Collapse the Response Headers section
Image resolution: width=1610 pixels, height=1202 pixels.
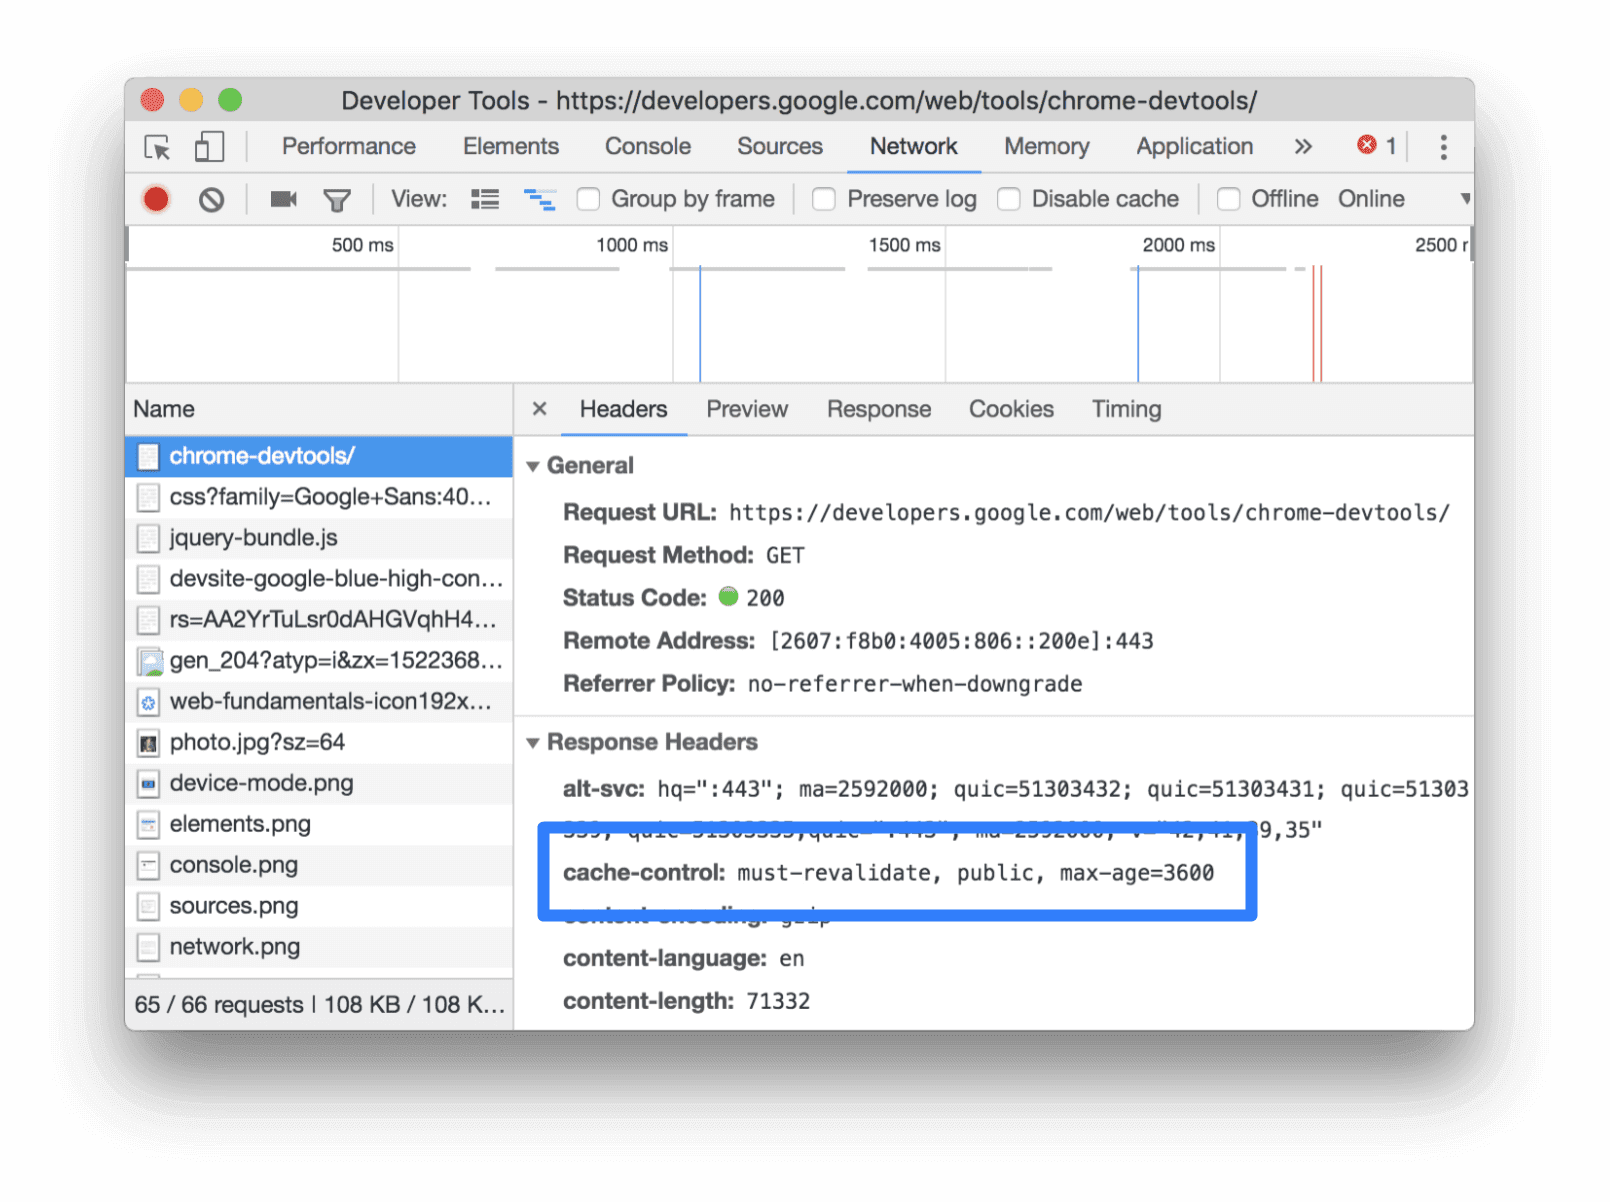(535, 742)
